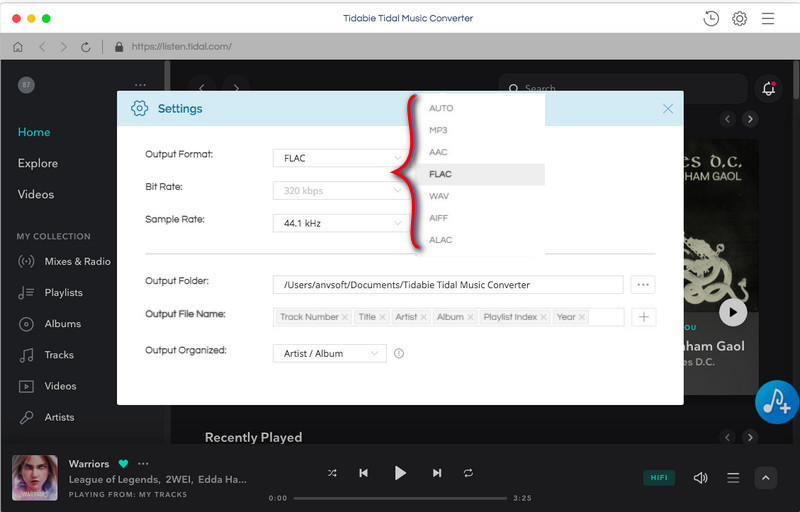
Task: Toggle the HIFI quality badge
Action: (659, 478)
